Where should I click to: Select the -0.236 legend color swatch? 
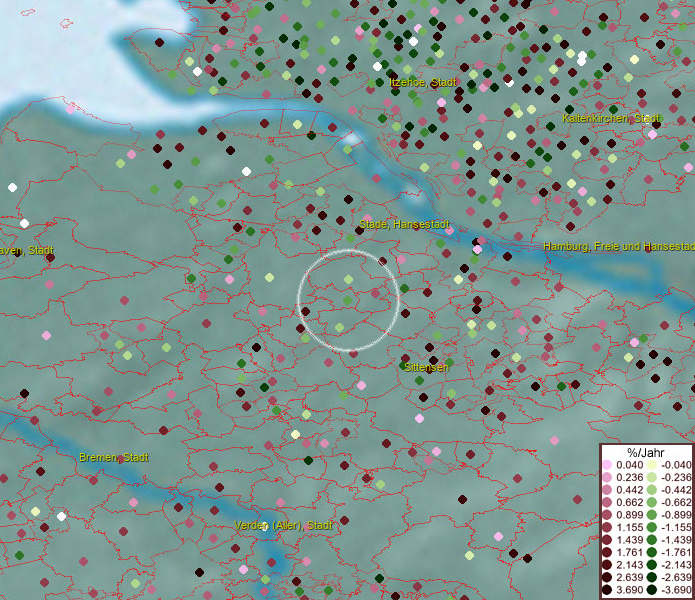pyautogui.click(x=652, y=477)
